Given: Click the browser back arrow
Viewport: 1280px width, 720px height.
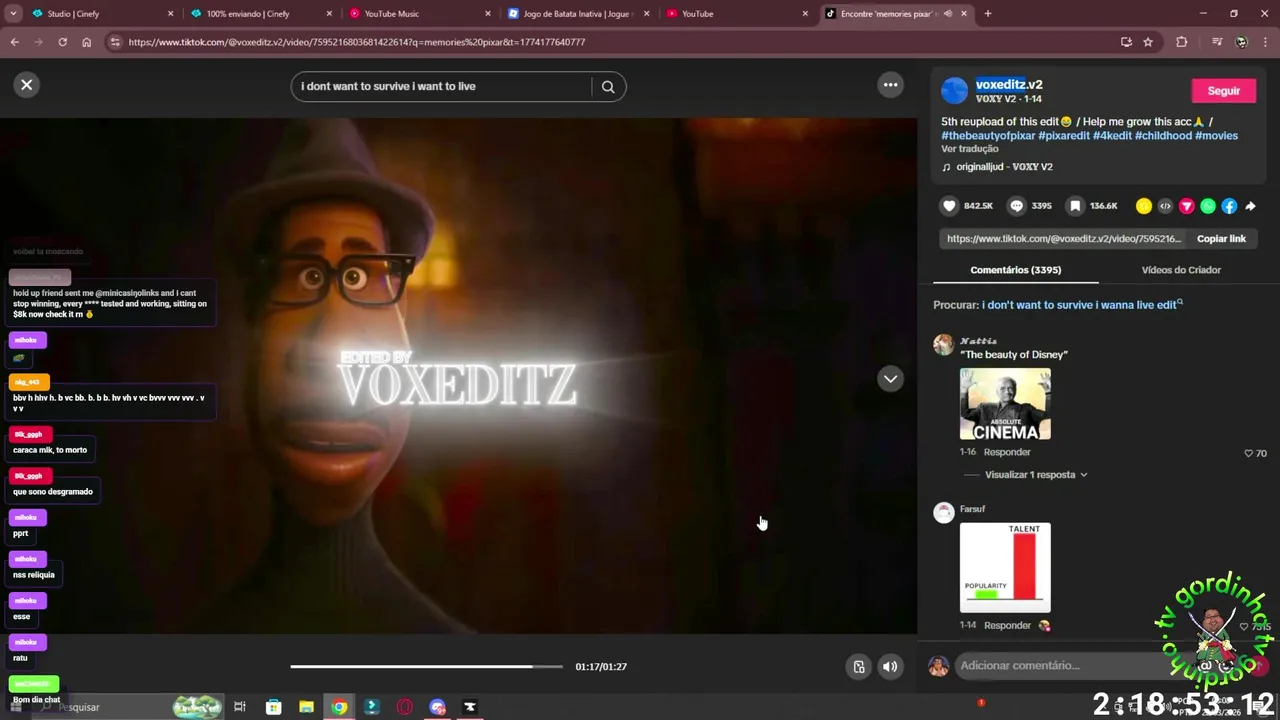Looking at the screenshot, I should 14,42.
